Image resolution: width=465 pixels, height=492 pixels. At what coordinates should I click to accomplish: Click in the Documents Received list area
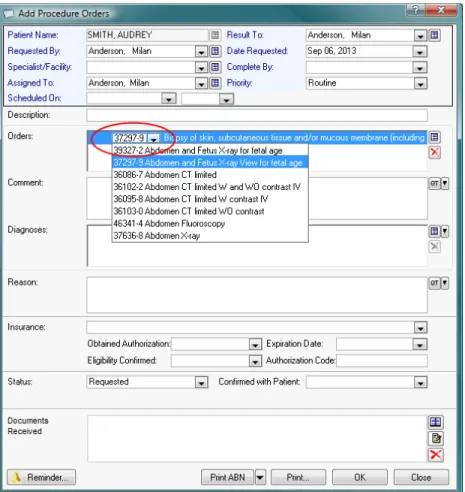pyautogui.click(x=257, y=439)
